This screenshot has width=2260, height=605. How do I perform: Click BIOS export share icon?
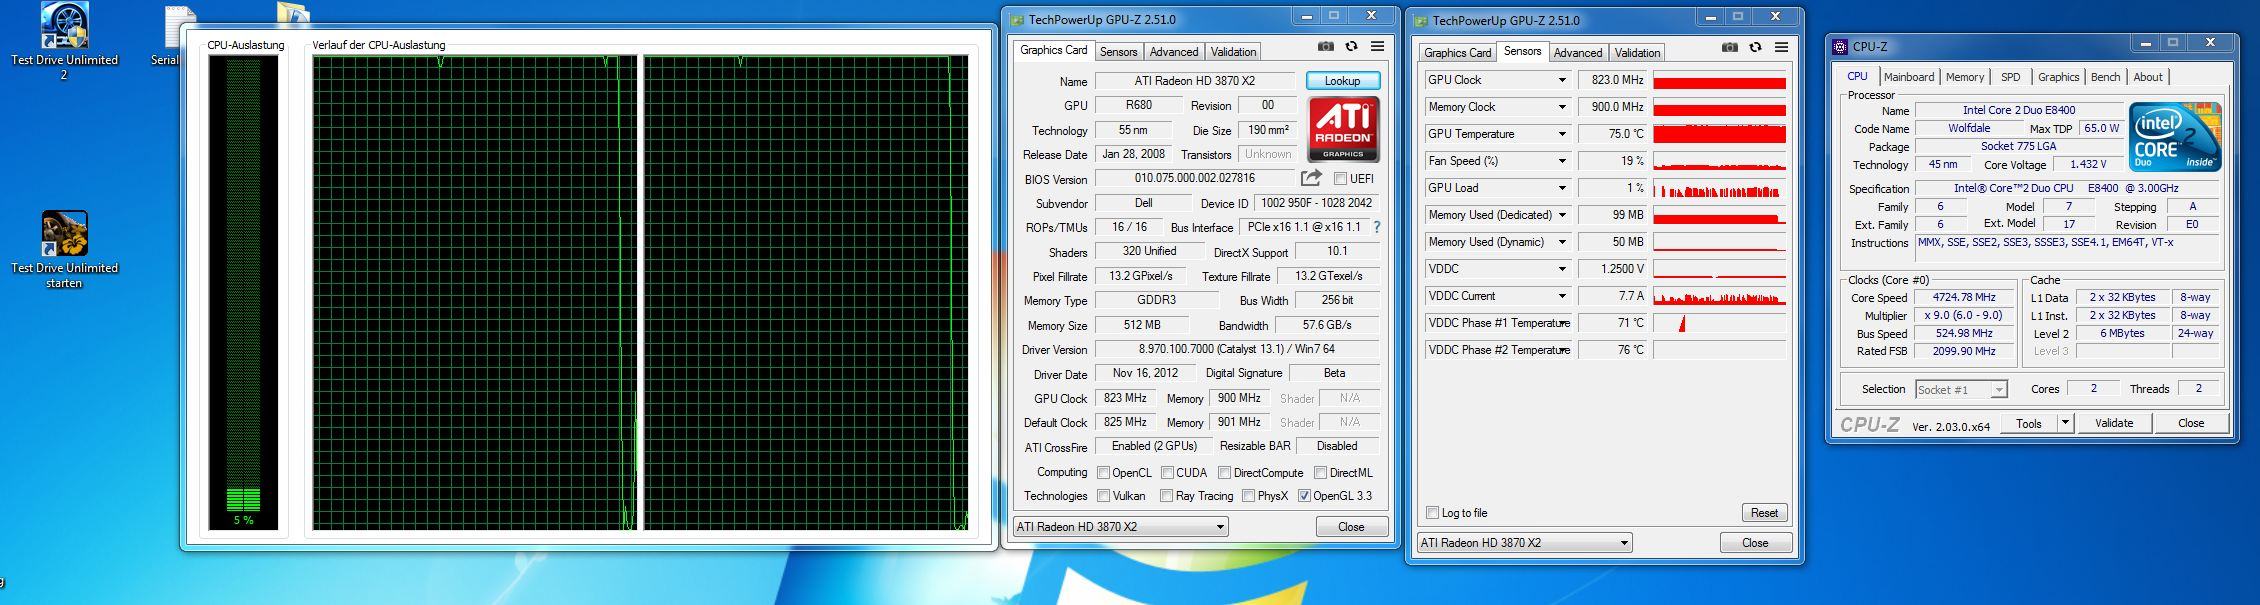[x=1311, y=178]
